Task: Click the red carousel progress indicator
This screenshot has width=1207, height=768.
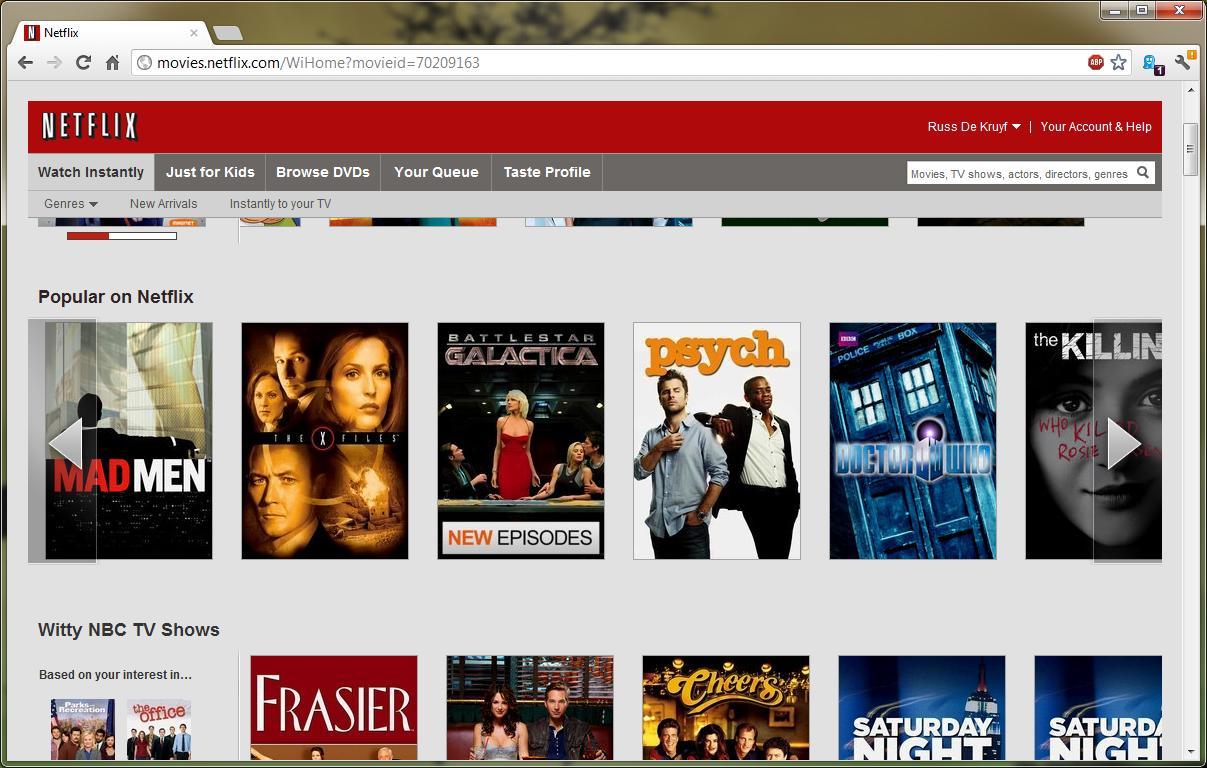Action: (x=86, y=236)
